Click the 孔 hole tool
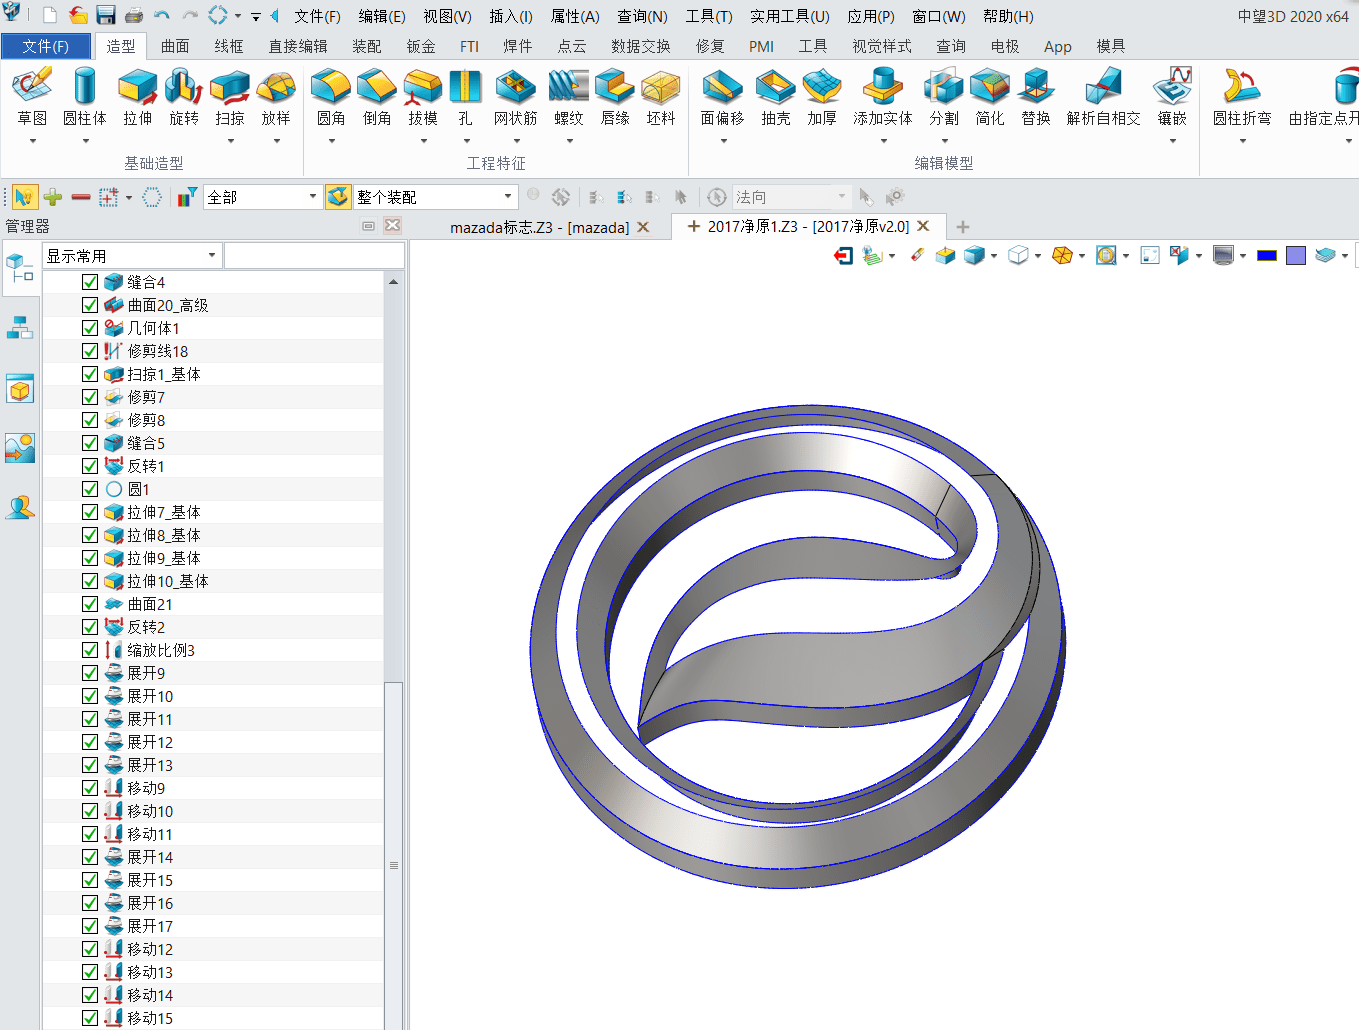The image size is (1359, 1030). click(x=466, y=97)
